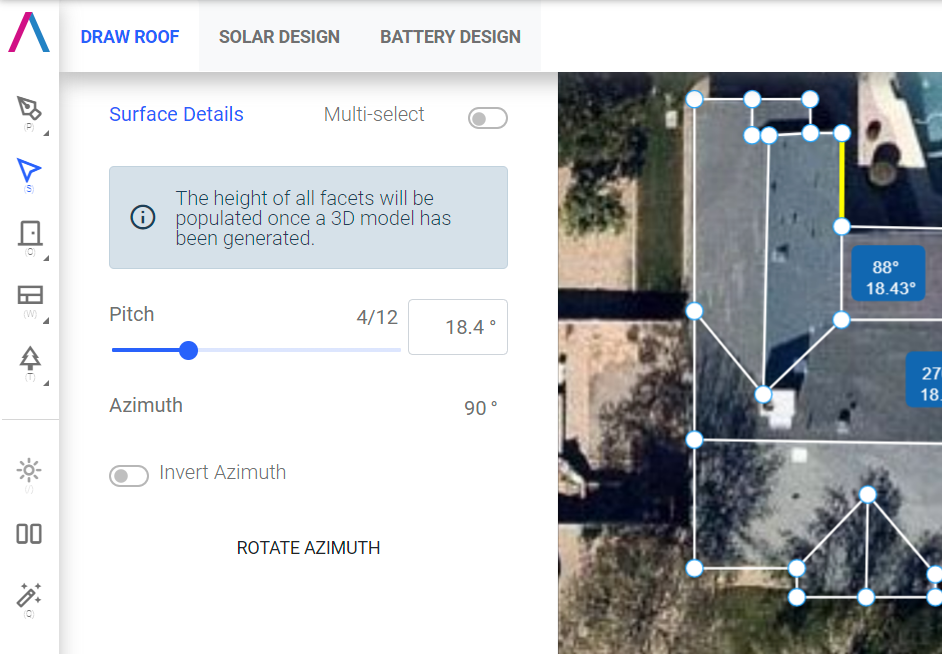Click the info icon in notice box
This screenshot has height=654, width=942.
(143, 217)
